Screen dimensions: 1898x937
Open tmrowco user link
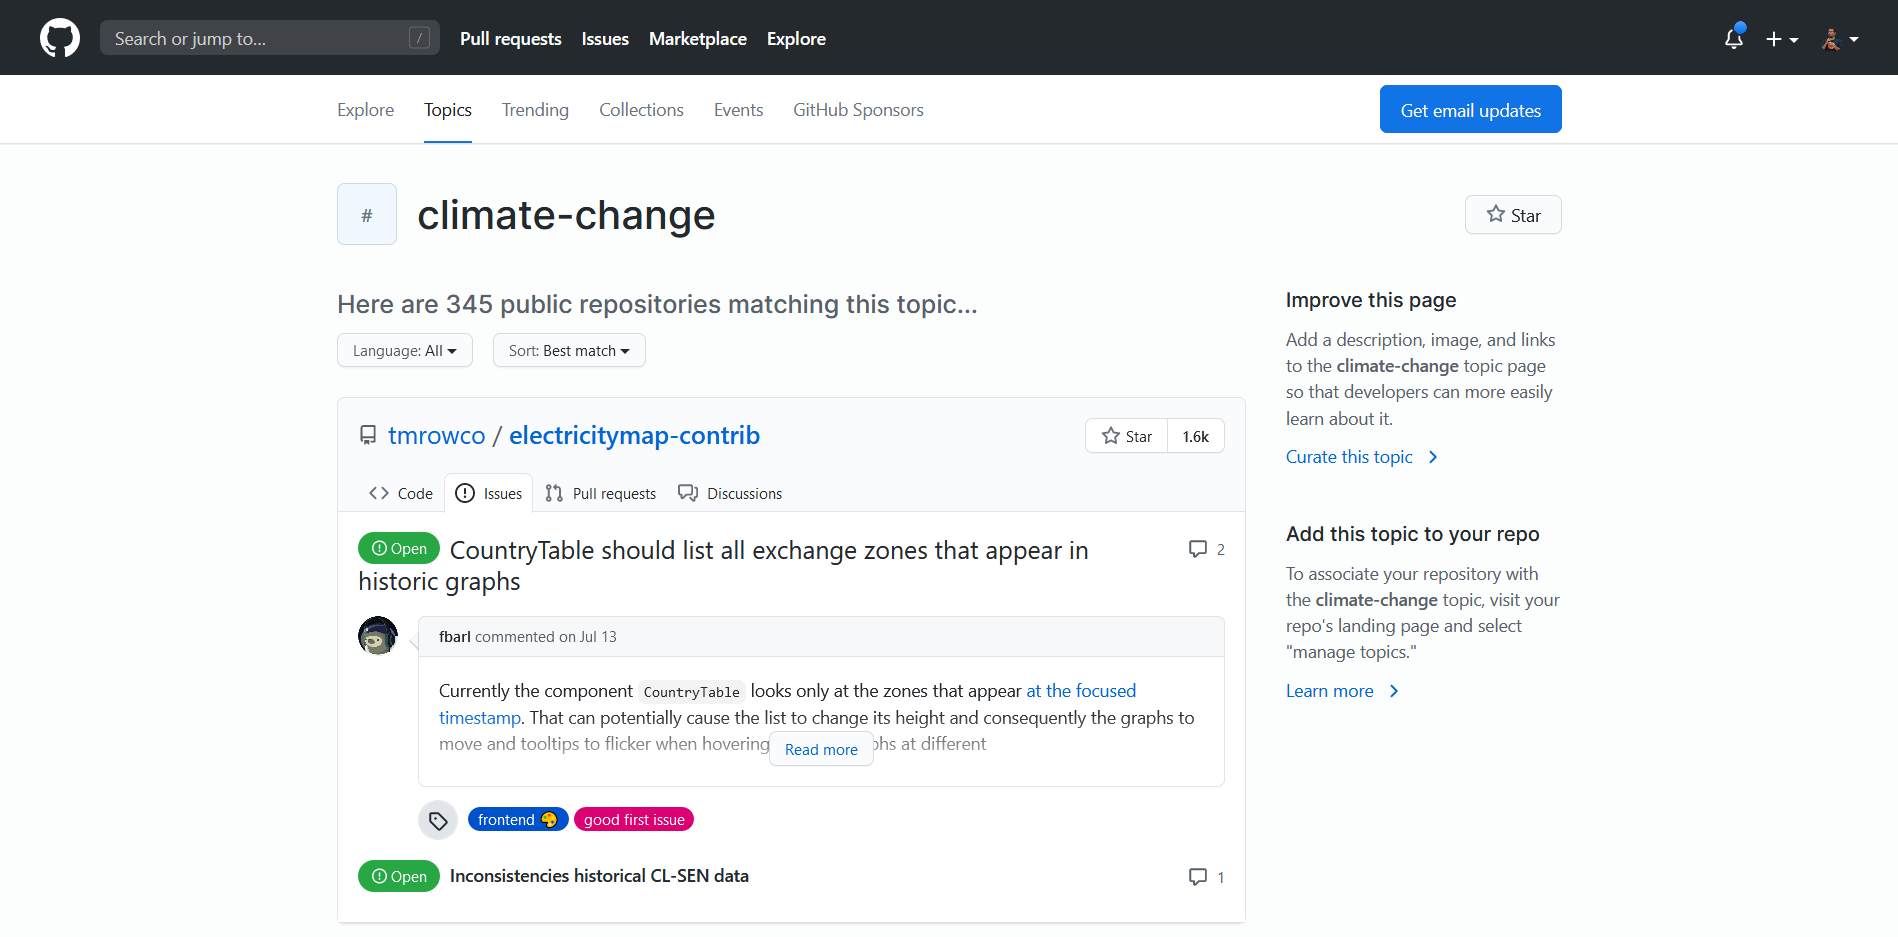(x=437, y=436)
